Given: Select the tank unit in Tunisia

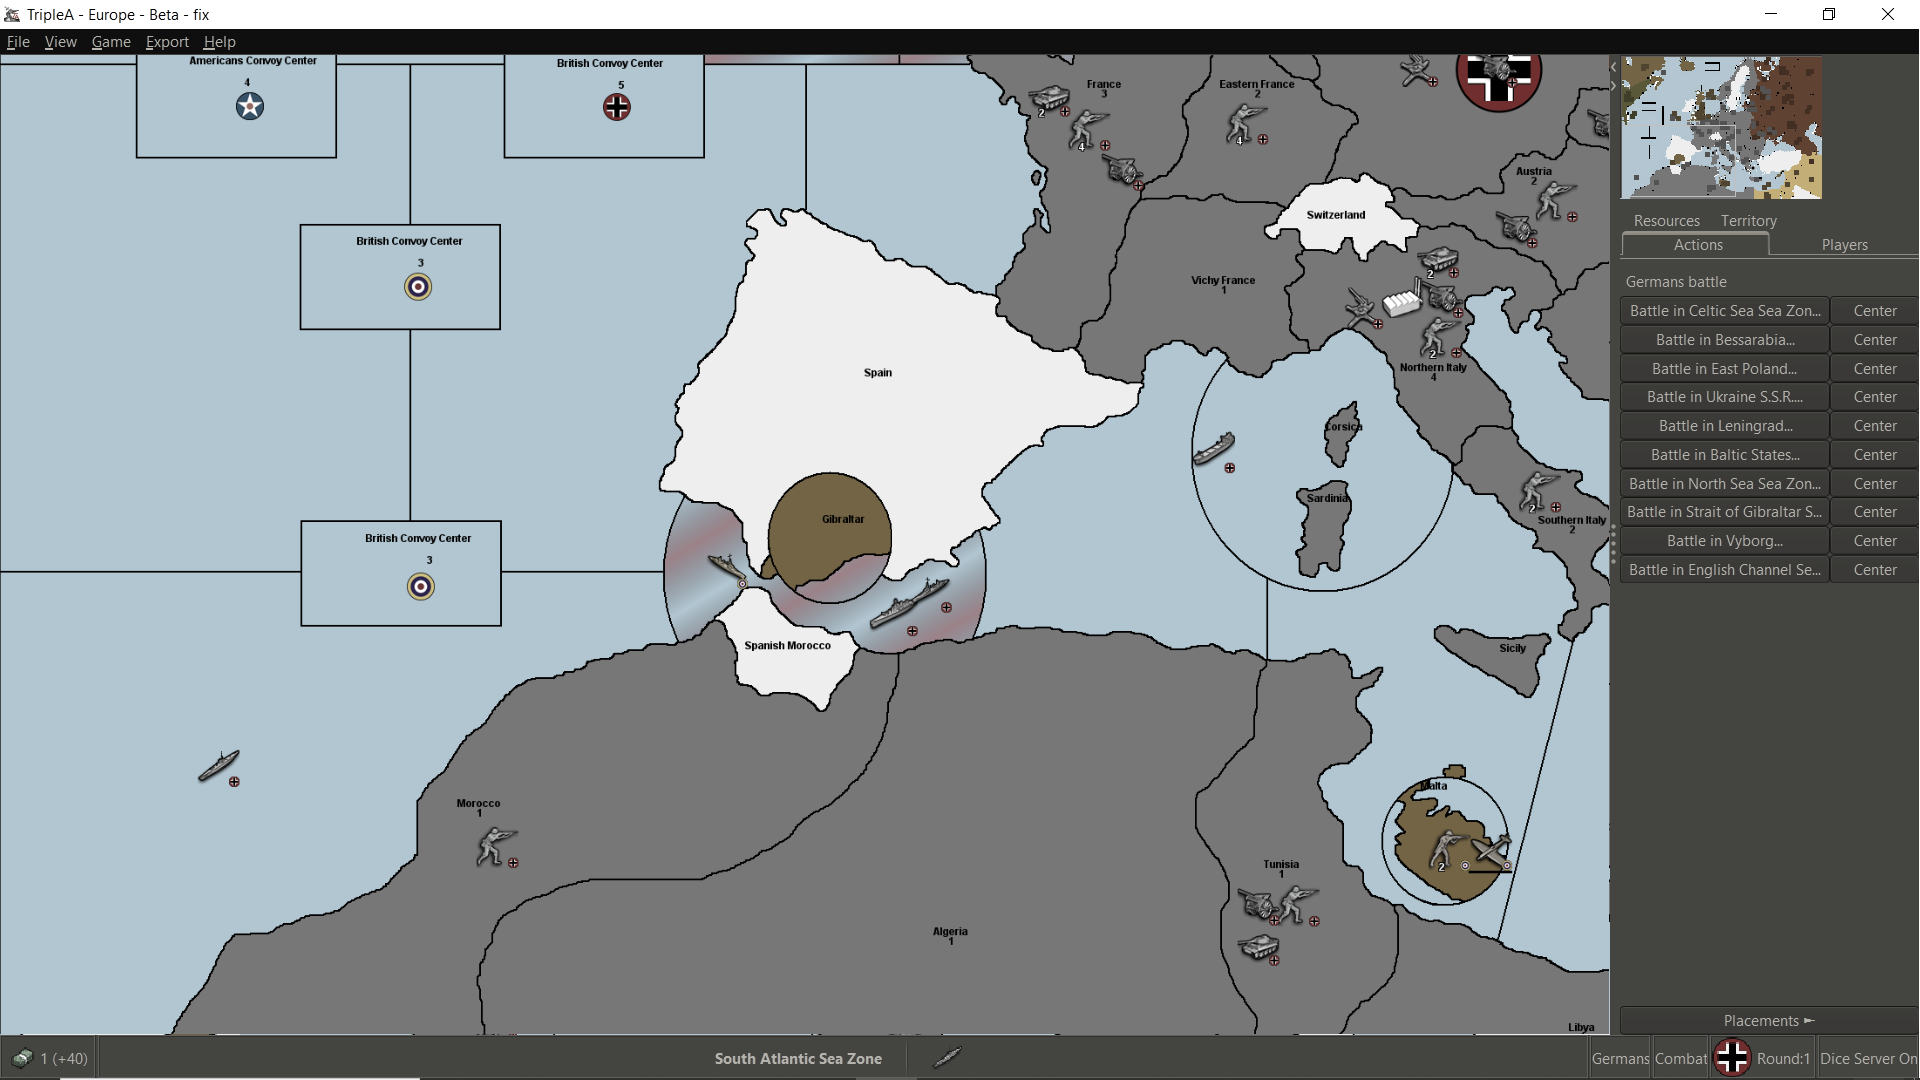Looking at the screenshot, I should tap(1257, 945).
